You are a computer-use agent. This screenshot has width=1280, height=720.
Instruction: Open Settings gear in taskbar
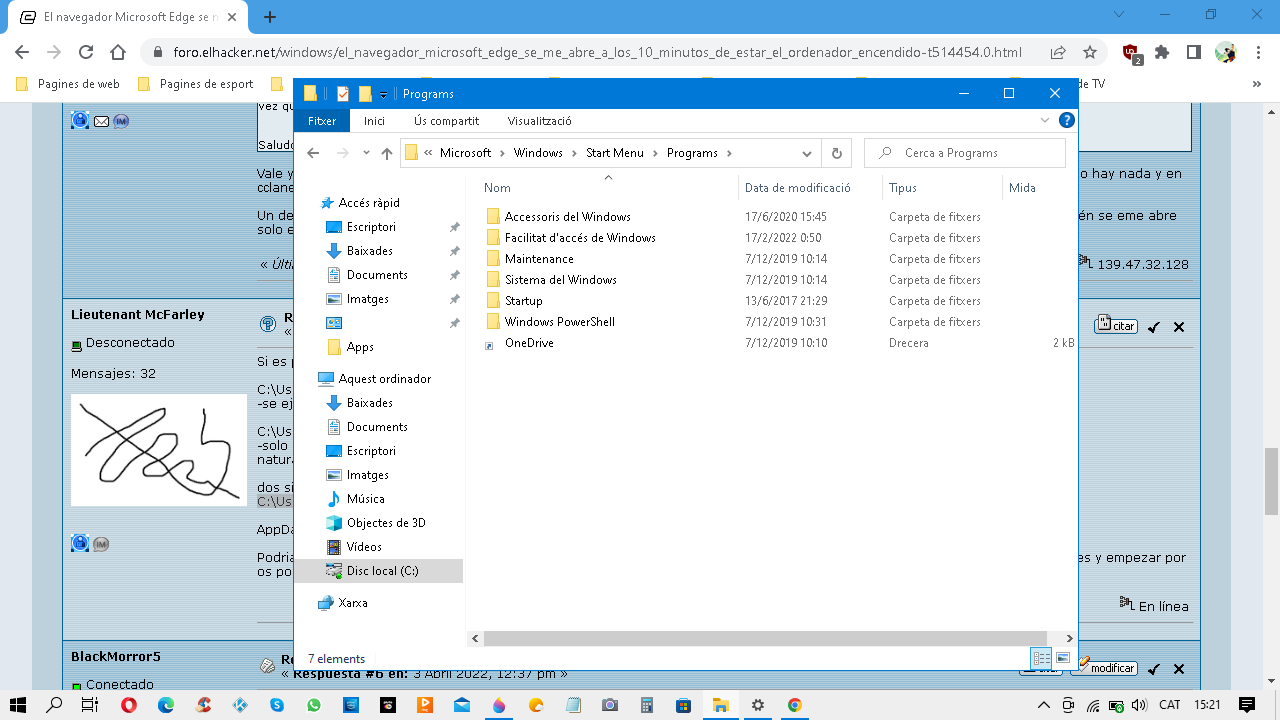[x=758, y=705]
